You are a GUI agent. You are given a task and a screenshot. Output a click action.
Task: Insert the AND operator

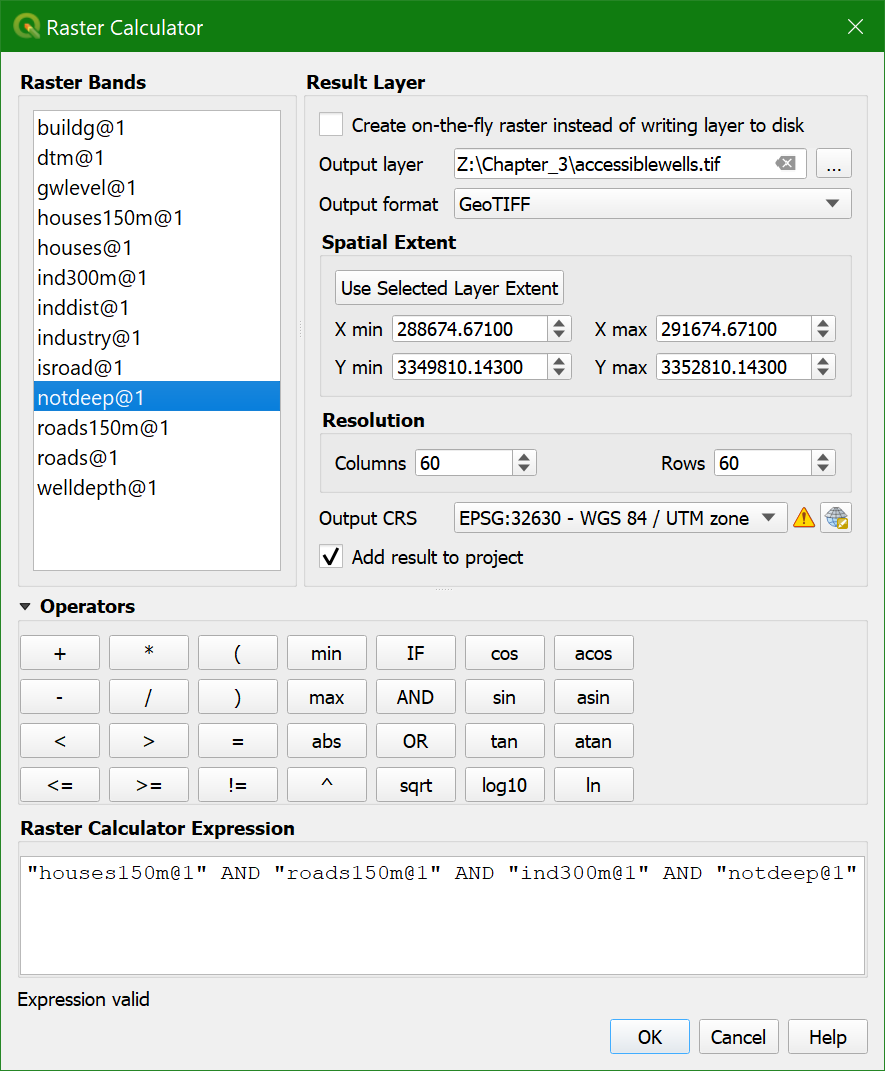point(415,697)
